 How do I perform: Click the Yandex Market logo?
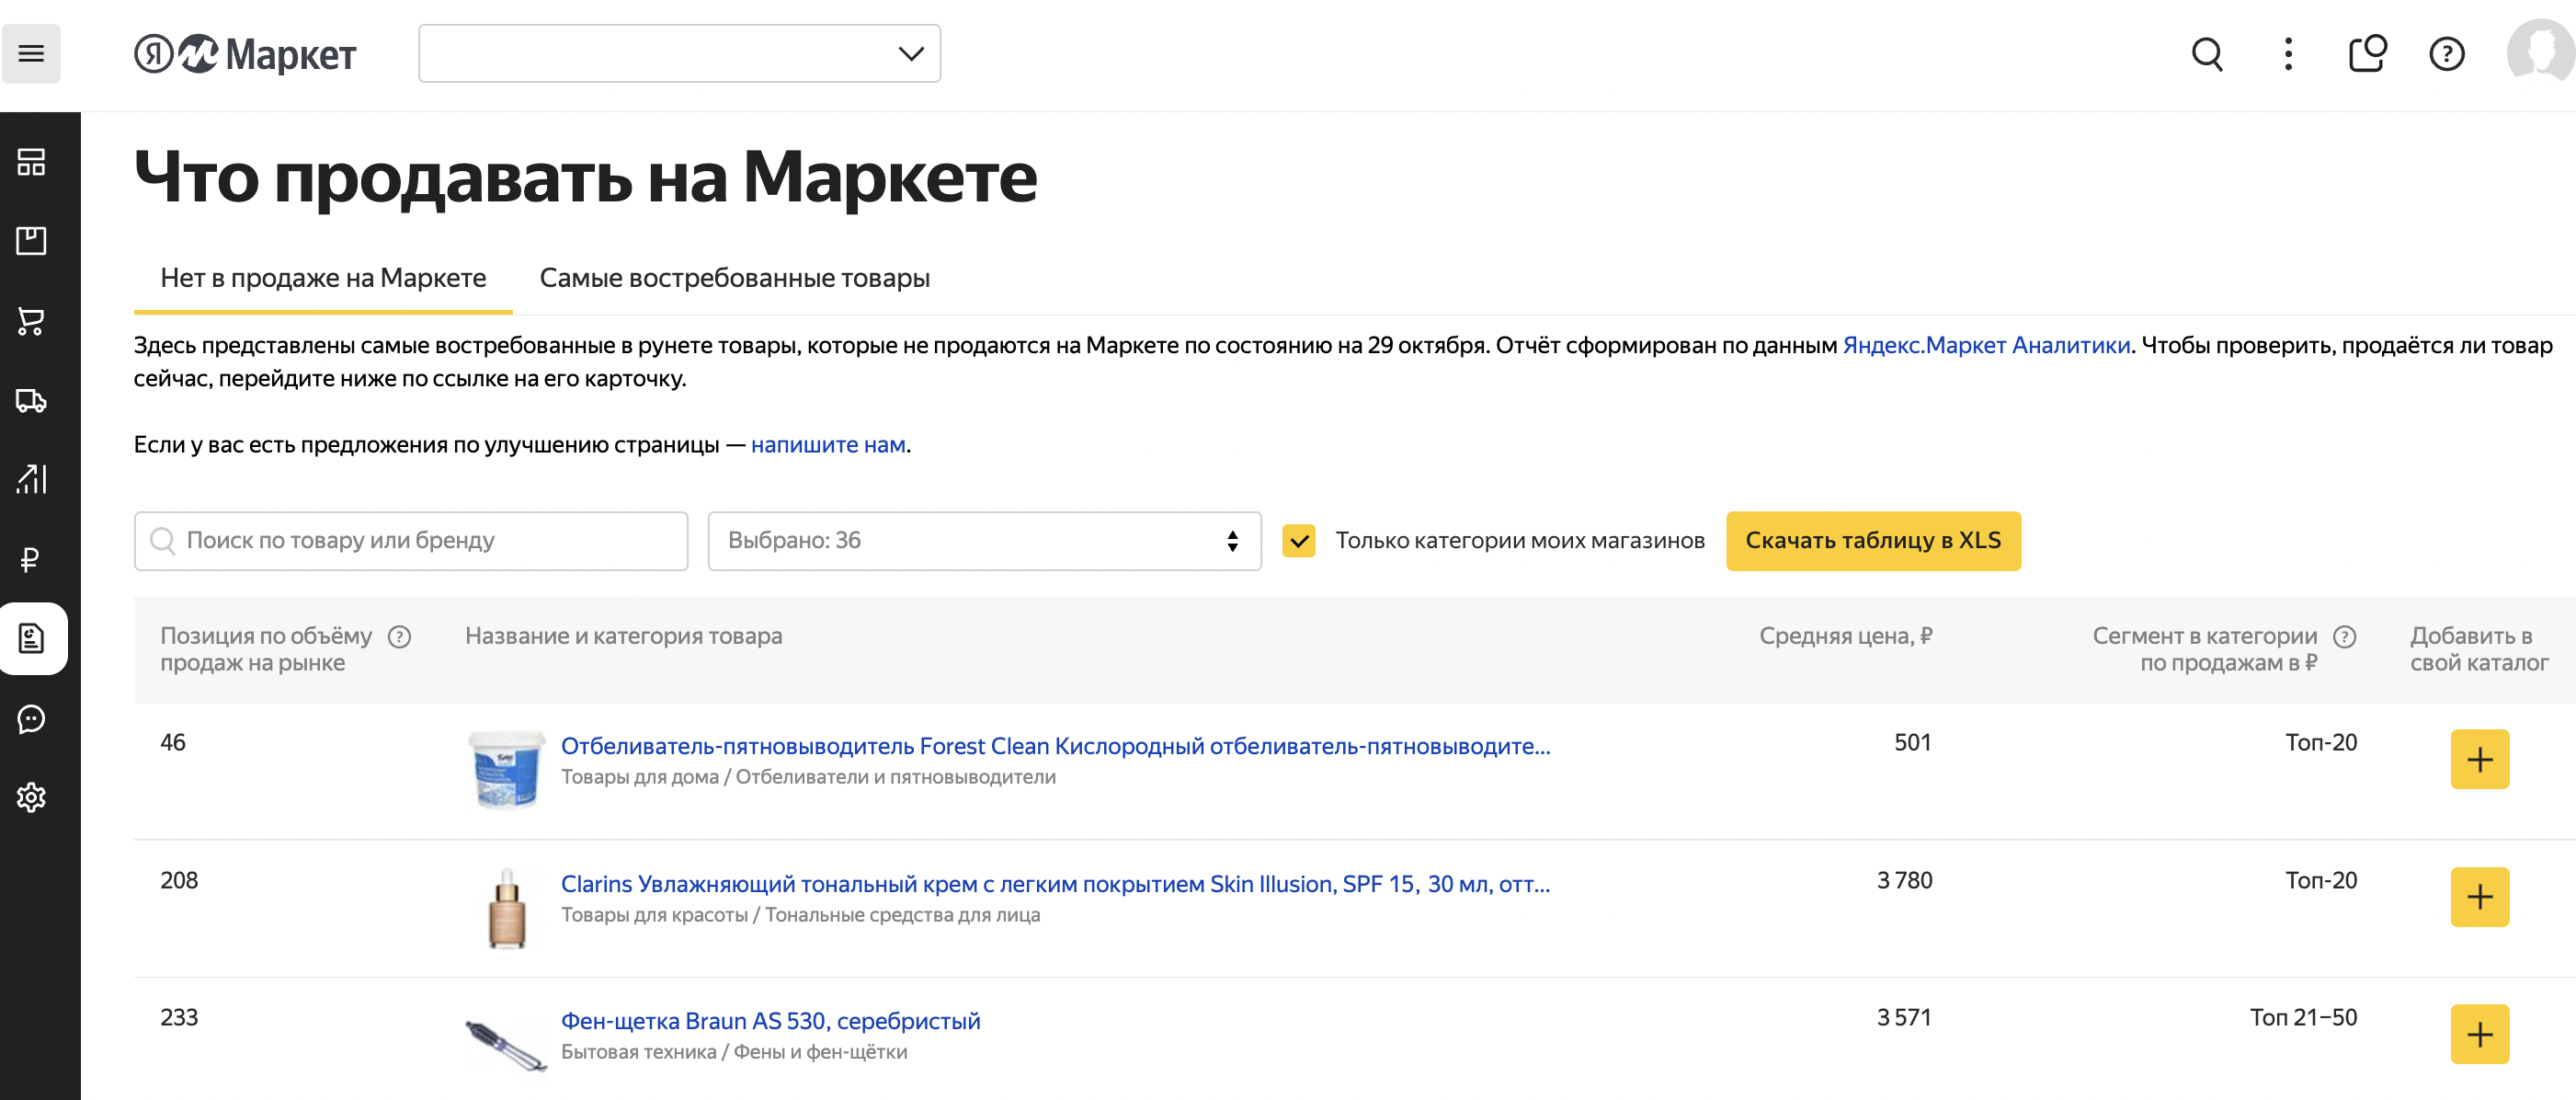coord(246,54)
